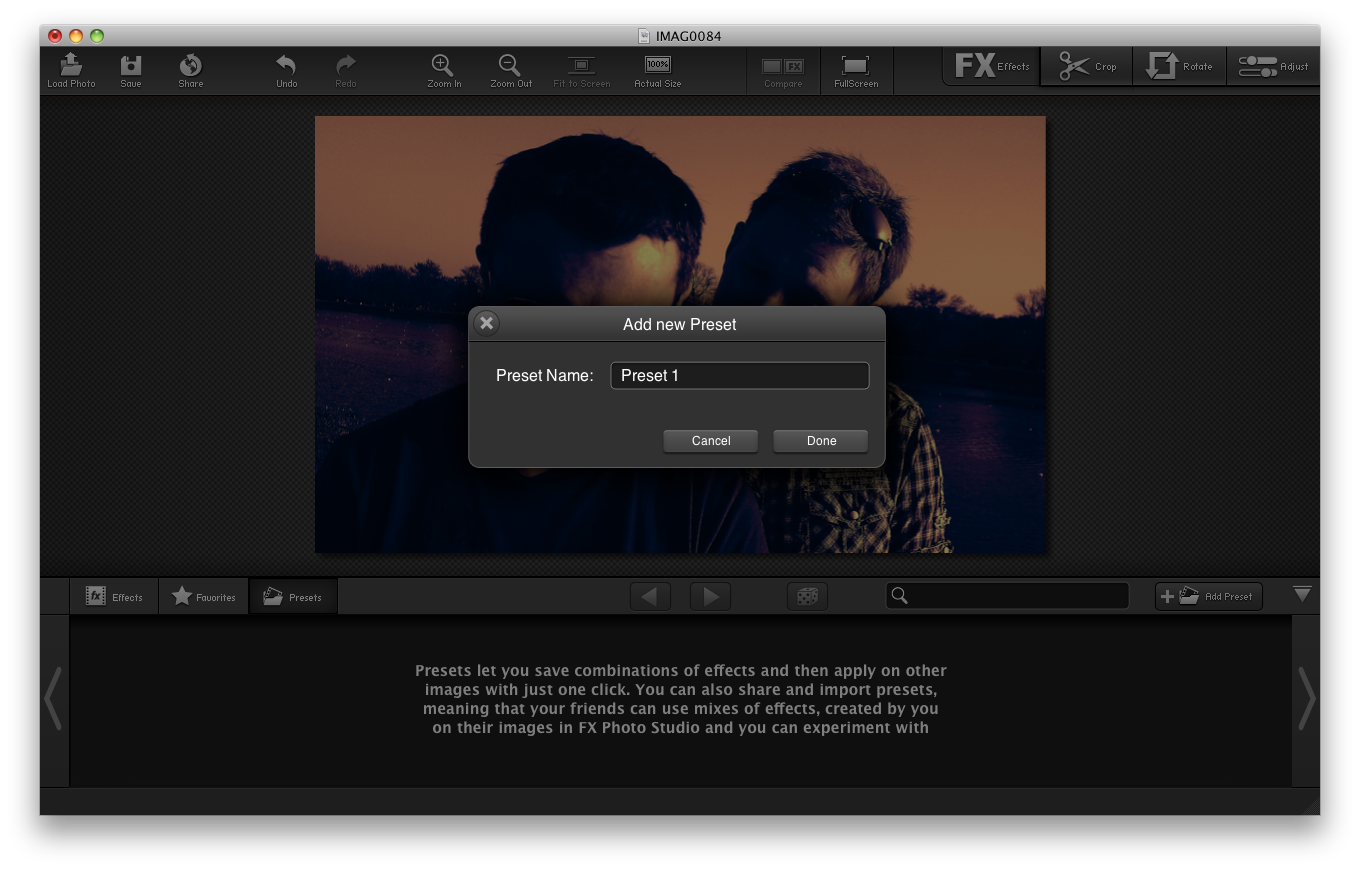Switch to the Effects tab
This screenshot has width=1360, height=870.
pyautogui.click(x=114, y=596)
